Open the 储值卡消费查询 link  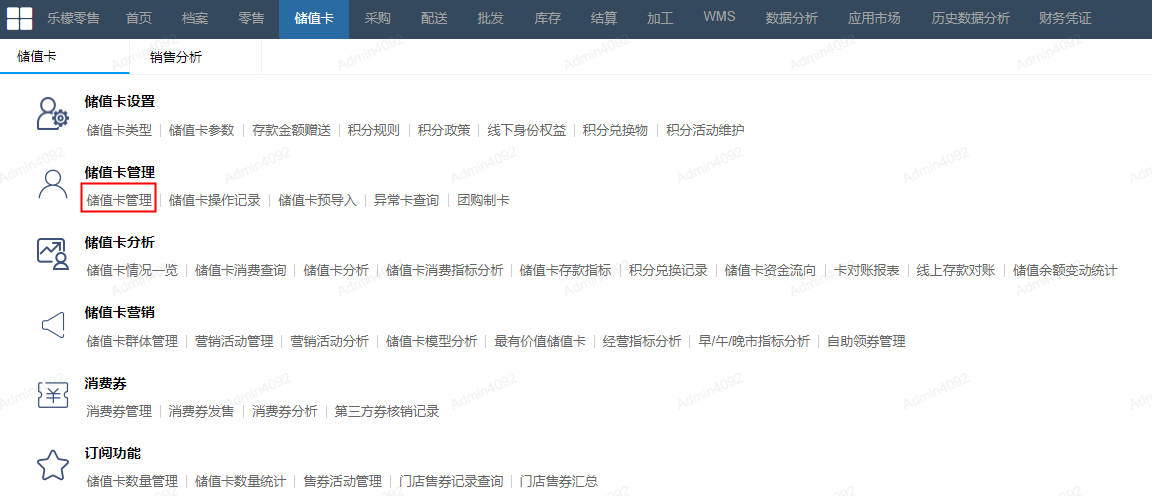click(241, 270)
